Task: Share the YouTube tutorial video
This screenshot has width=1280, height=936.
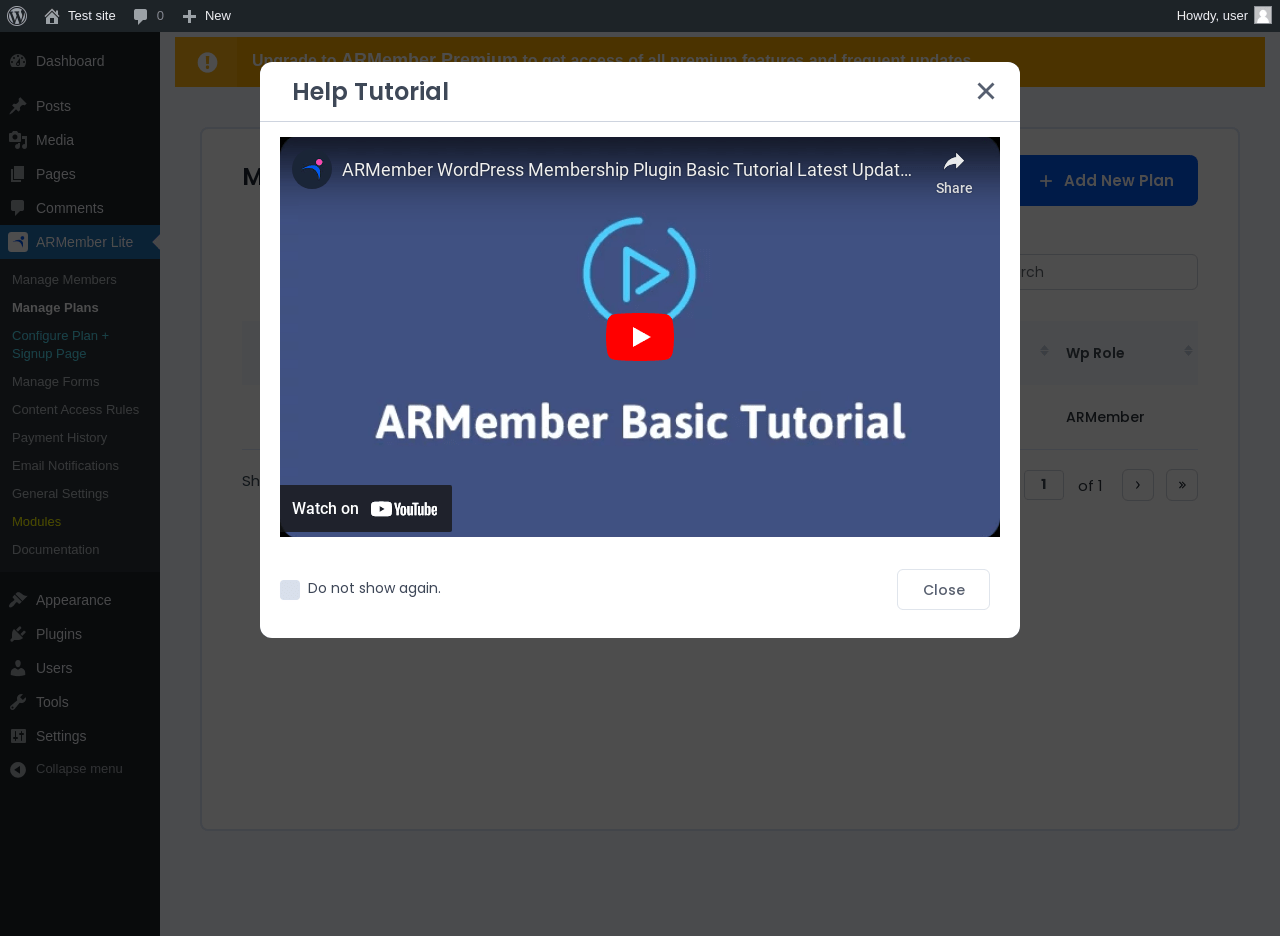Action: click(954, 173)
